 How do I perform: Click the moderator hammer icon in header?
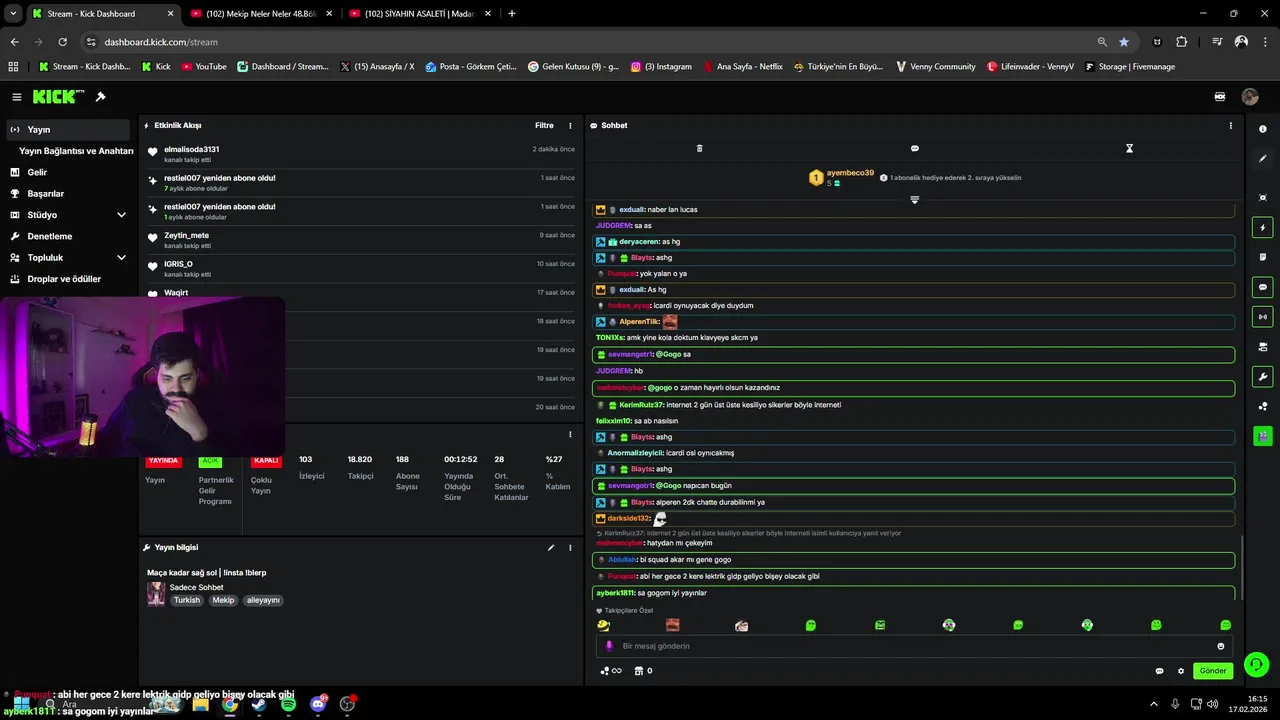point(100,97)
